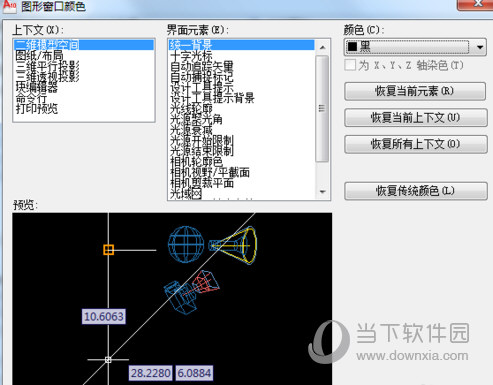Click the yellow spotlight cone glyph in preview

[233, 245]
